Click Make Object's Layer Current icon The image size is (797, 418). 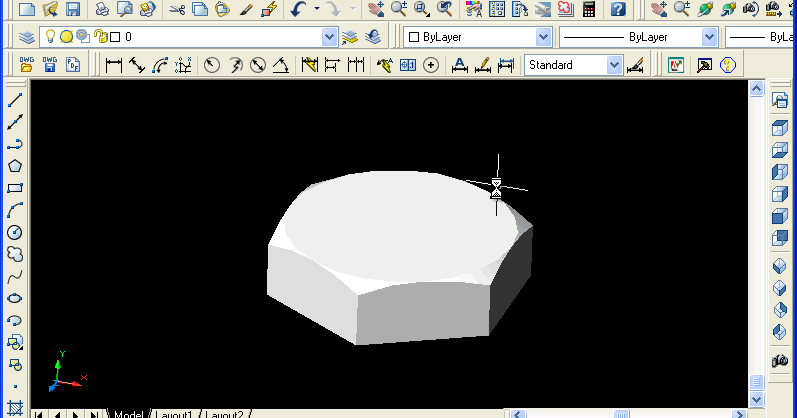[350, 37]
